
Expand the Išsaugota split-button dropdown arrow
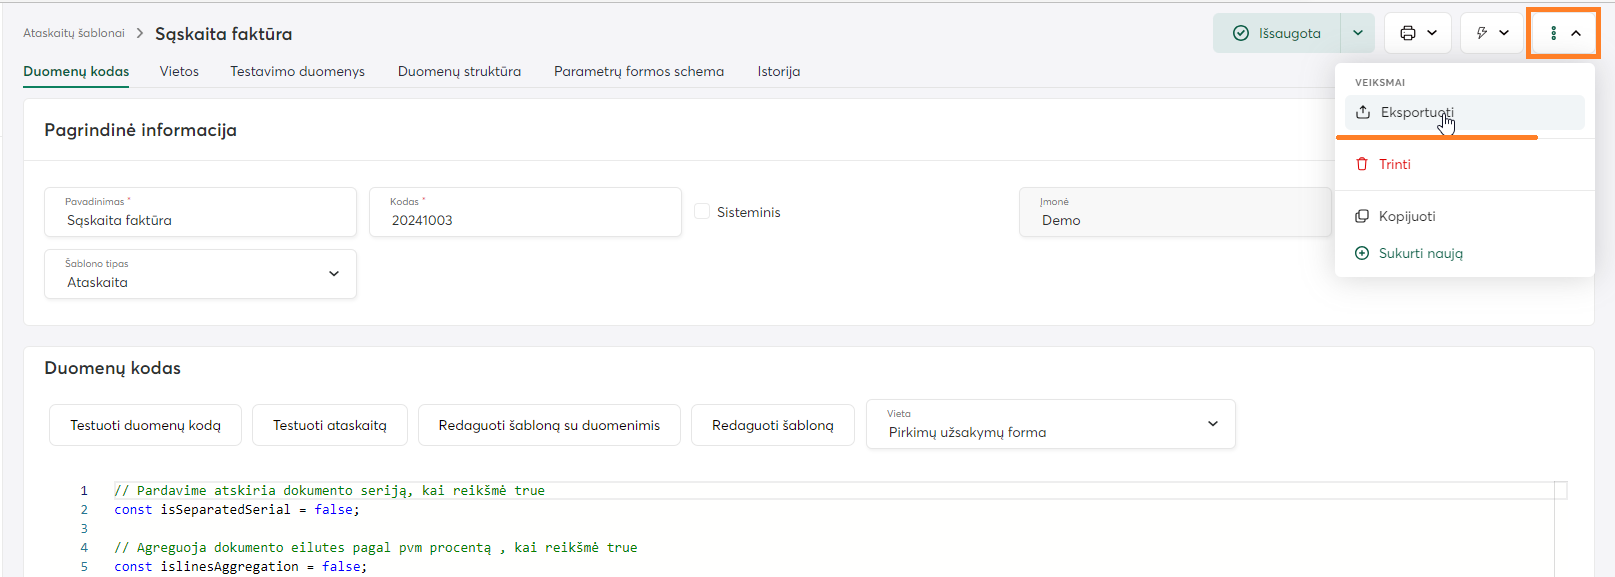click(x=1358, y=33)
